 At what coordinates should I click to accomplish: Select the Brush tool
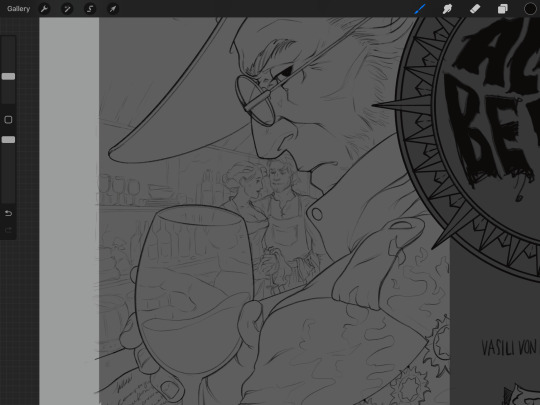point(420,9)
